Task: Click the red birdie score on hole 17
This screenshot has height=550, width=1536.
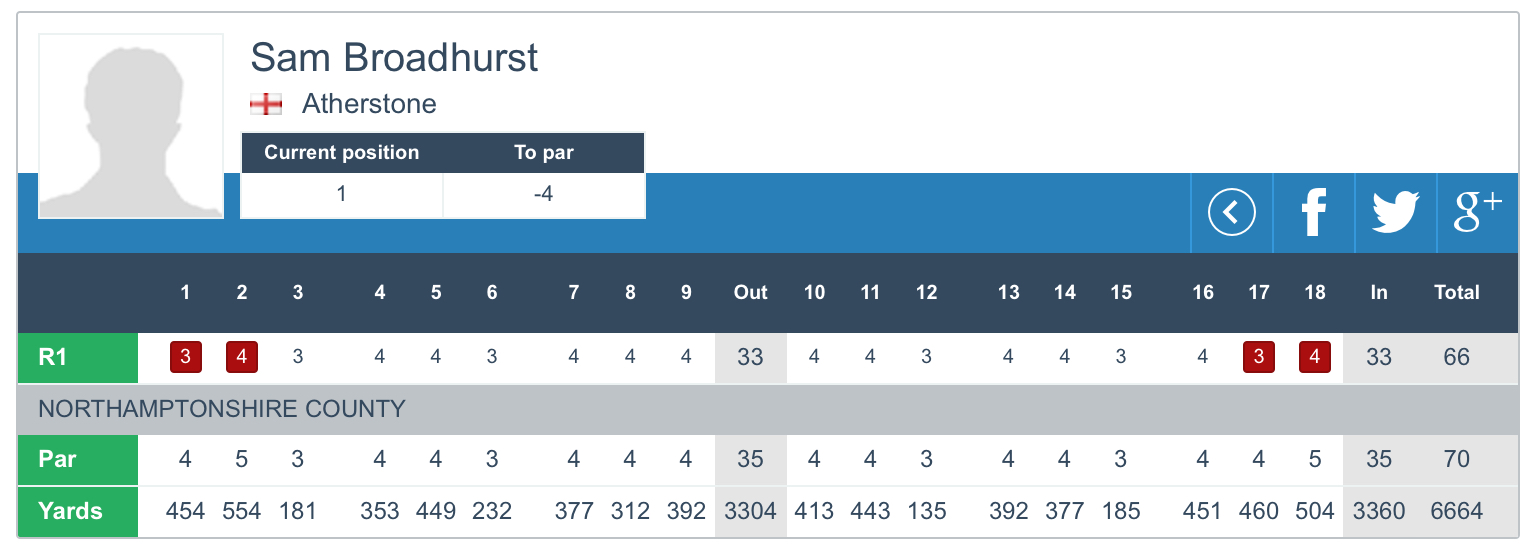Action: pos(1259,357)
